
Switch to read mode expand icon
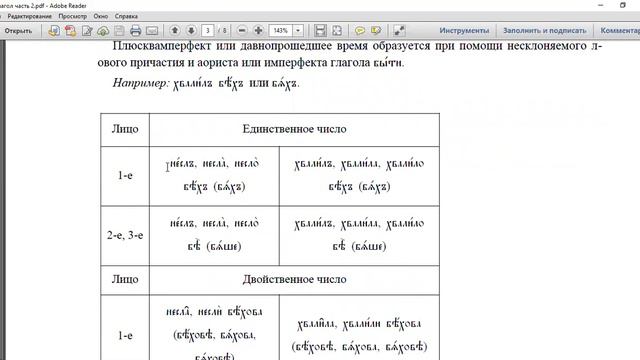point(399,31)
